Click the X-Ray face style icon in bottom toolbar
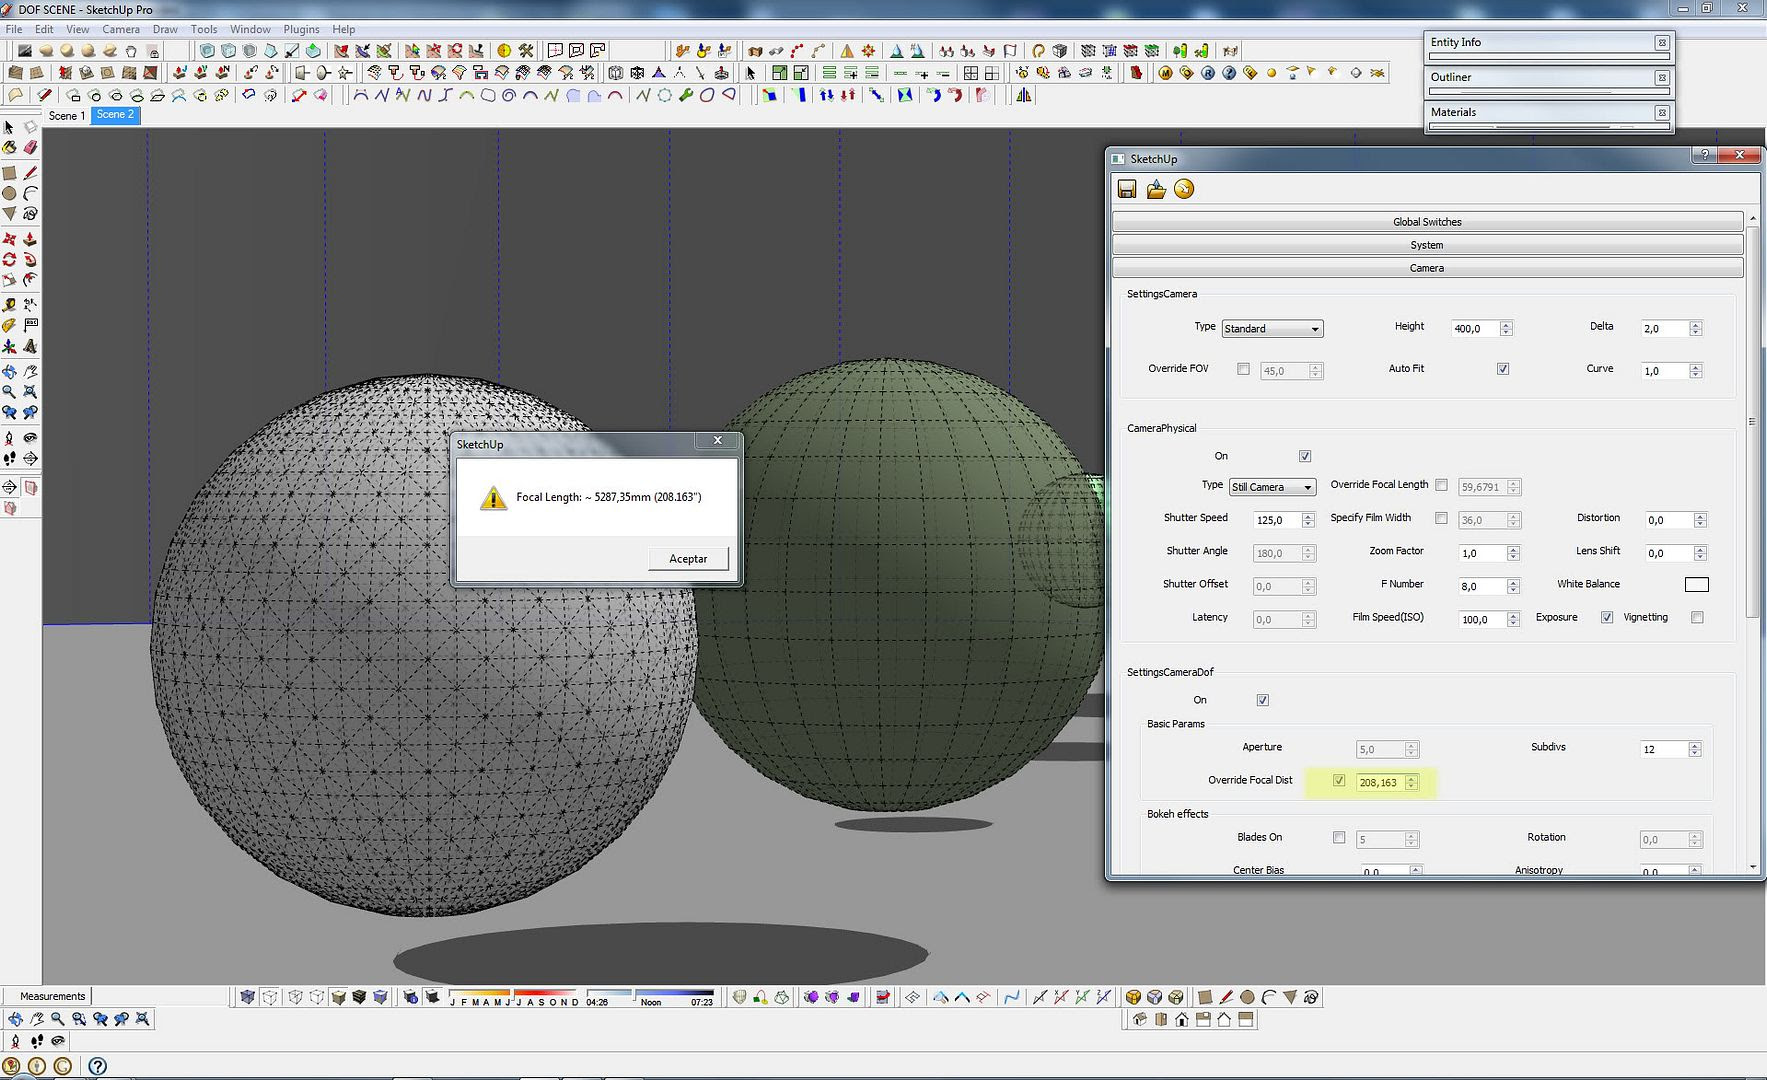The width and height of the screenshot is (1767, 1080). tap(247, 997)
